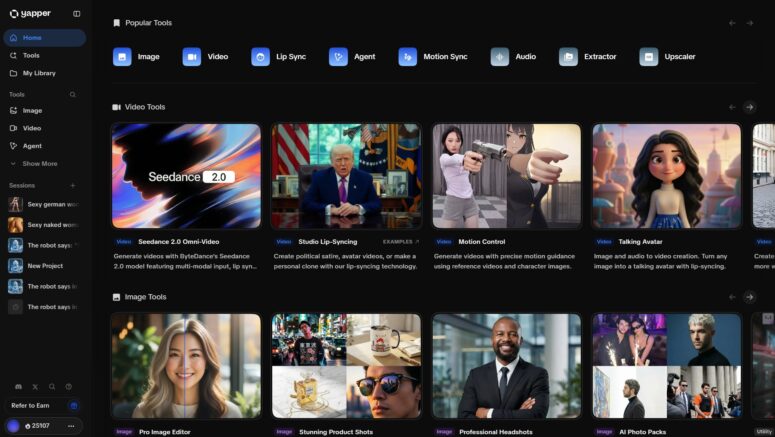Search tools using the sidebar magnifier icon
The width and height of the screenshot is (775, 437).
pyautogui.click(x=73, y=94)
